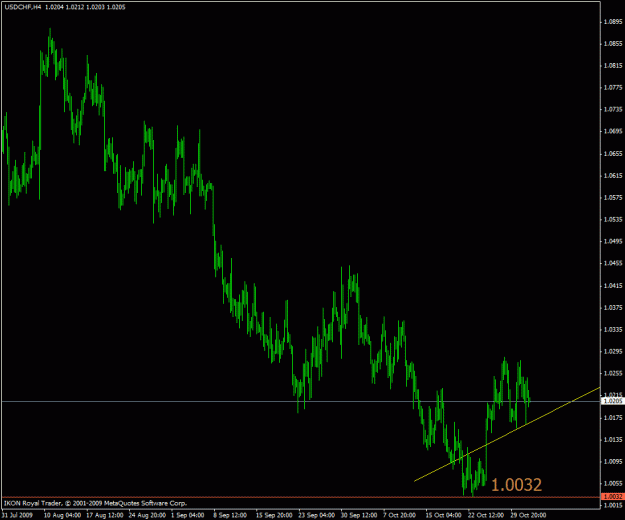Click the 1.0375 price axis label
The image size is (625, 520).
613,308
